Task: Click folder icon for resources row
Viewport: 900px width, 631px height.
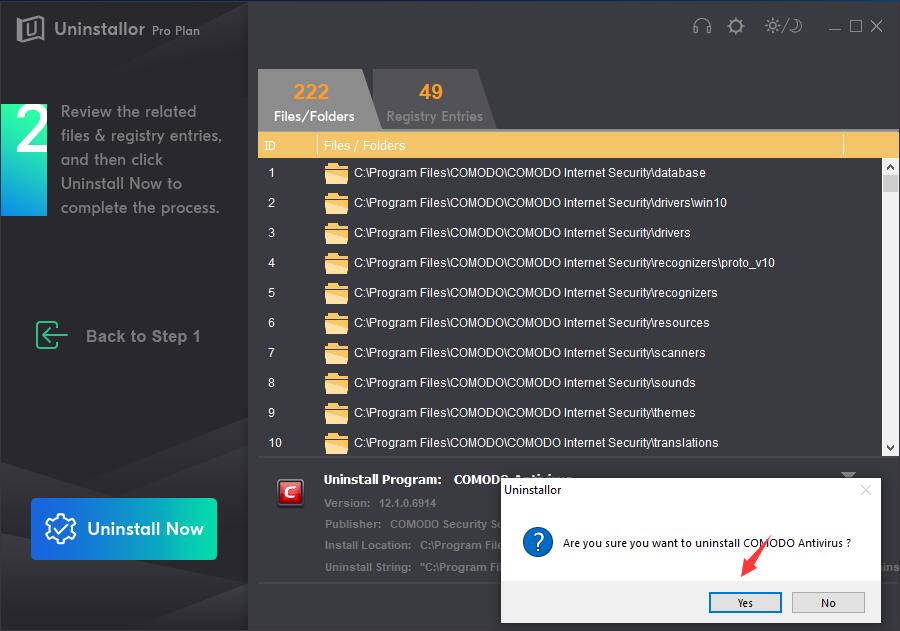Action: [x=336, y=323]
